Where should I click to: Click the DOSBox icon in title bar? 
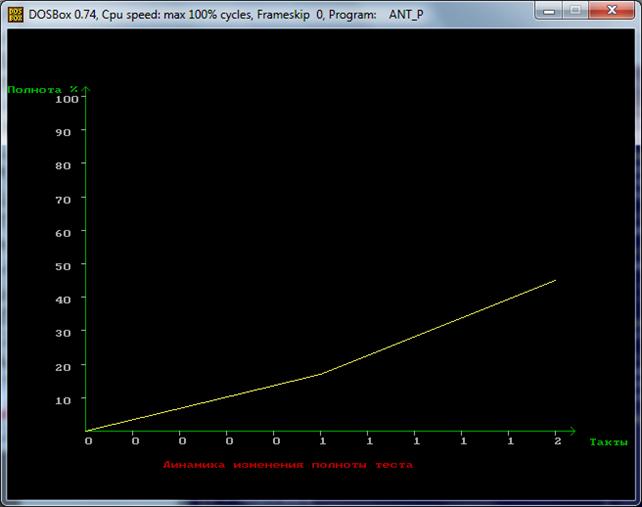(16, 14)
